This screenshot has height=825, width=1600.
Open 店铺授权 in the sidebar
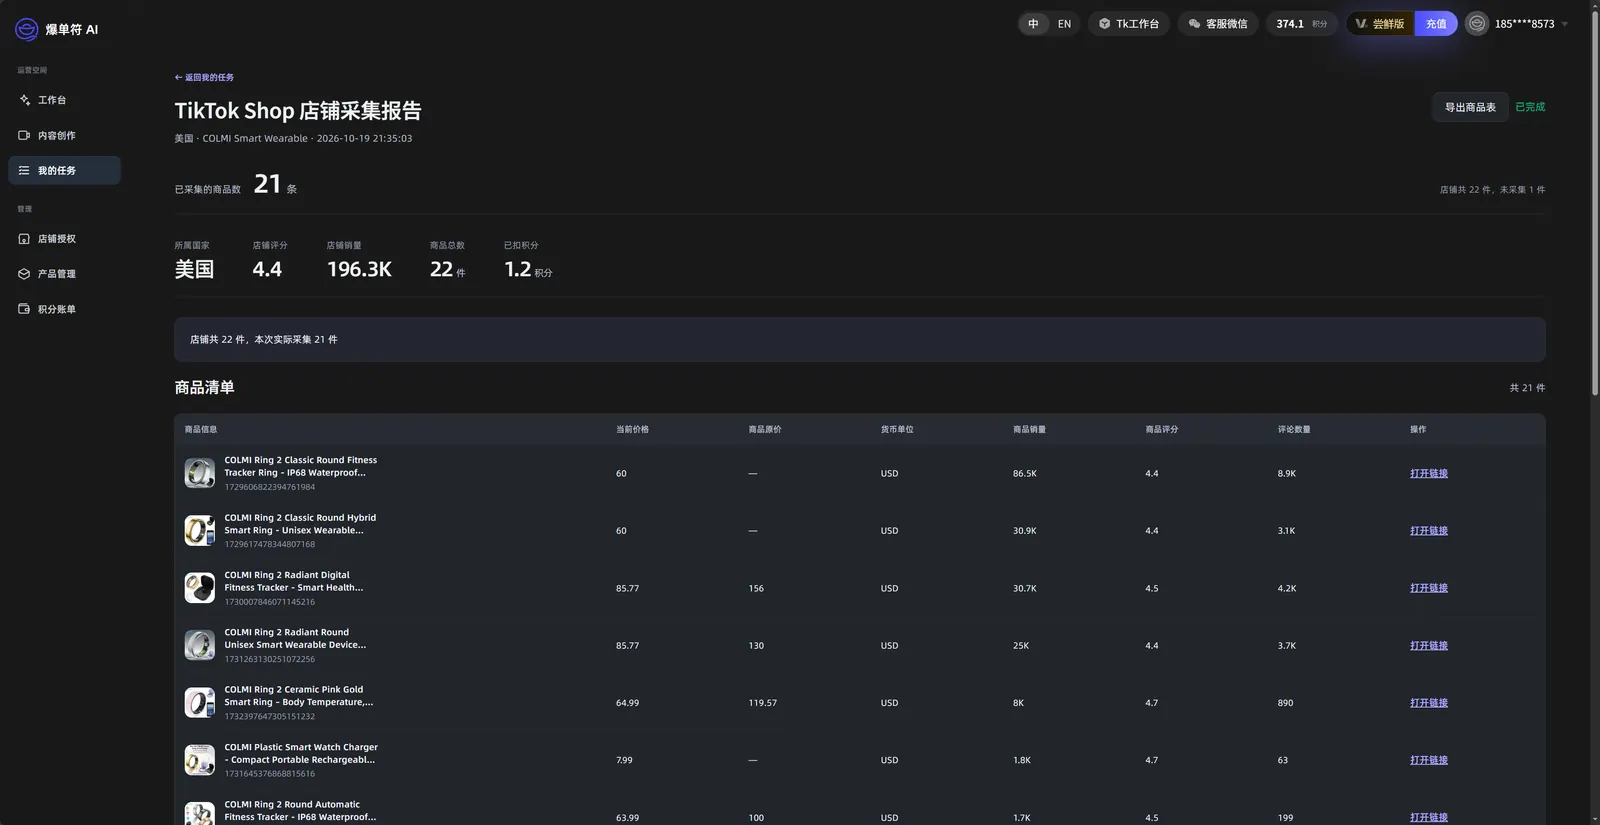pos(64,239)
